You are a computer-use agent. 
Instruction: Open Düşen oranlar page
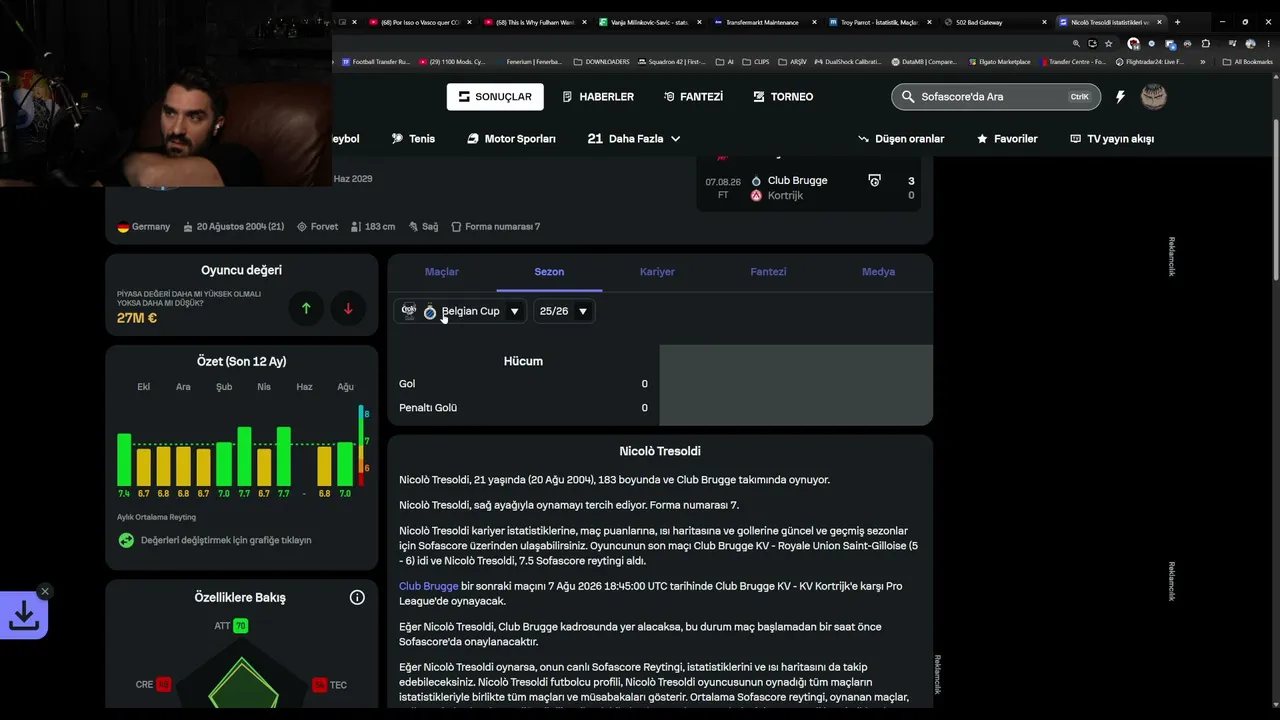click(x=901, y=139)
